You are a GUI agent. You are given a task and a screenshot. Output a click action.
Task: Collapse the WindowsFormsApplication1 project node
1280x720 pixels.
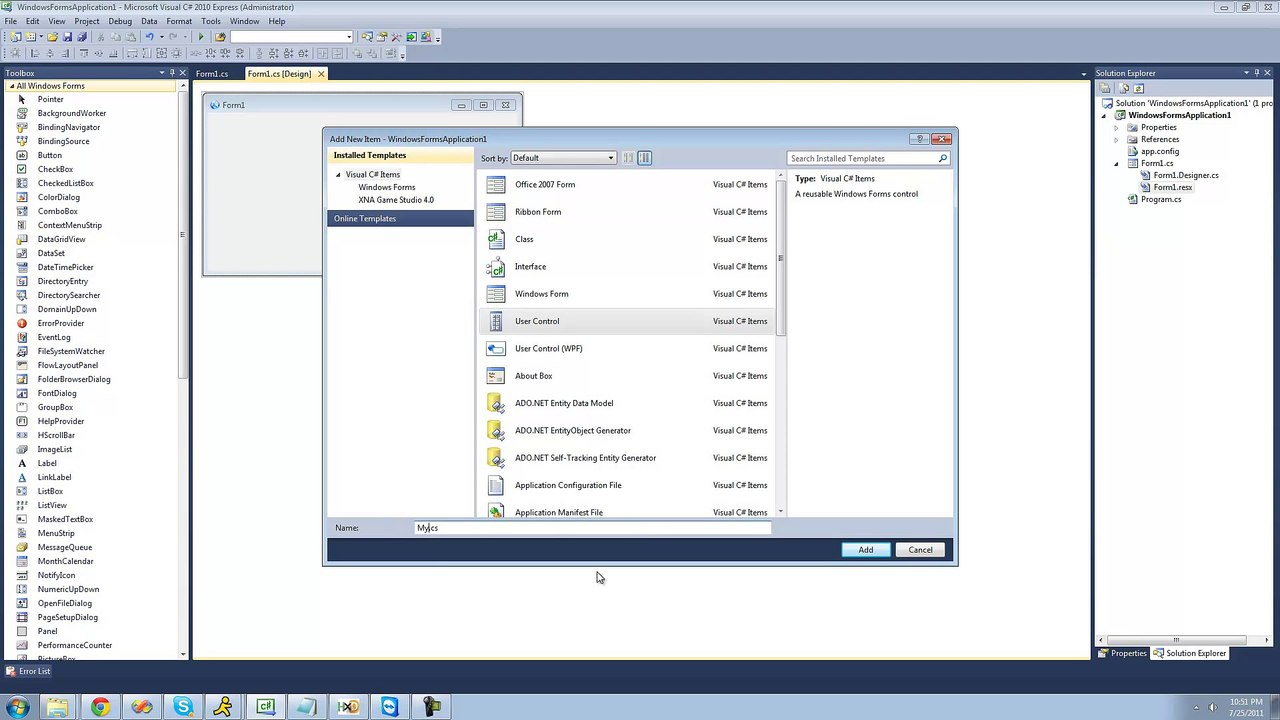pyautogui.click(x=1105, y=116)
